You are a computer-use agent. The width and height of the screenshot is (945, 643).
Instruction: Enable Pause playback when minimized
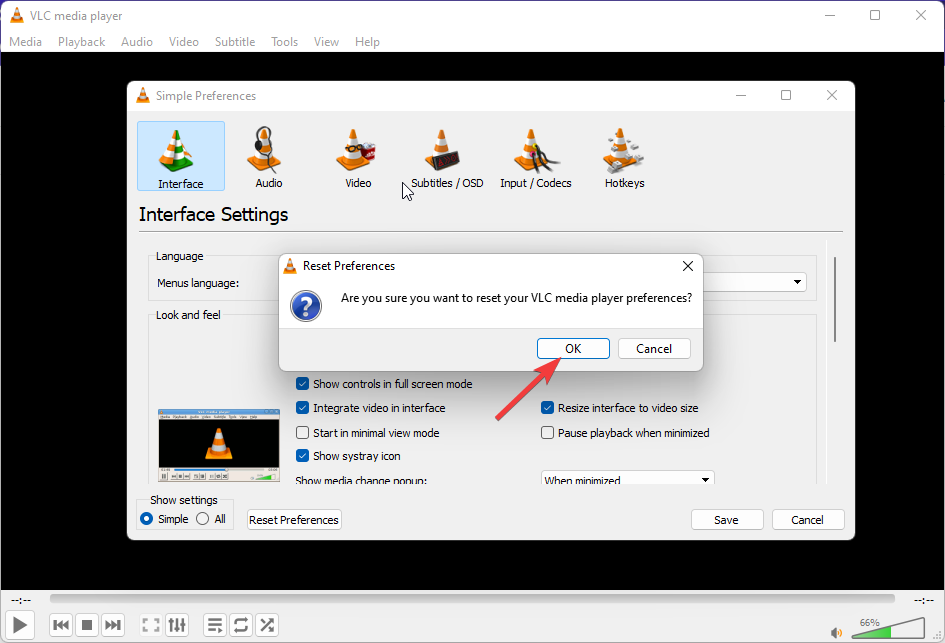(x=547, y=433)
